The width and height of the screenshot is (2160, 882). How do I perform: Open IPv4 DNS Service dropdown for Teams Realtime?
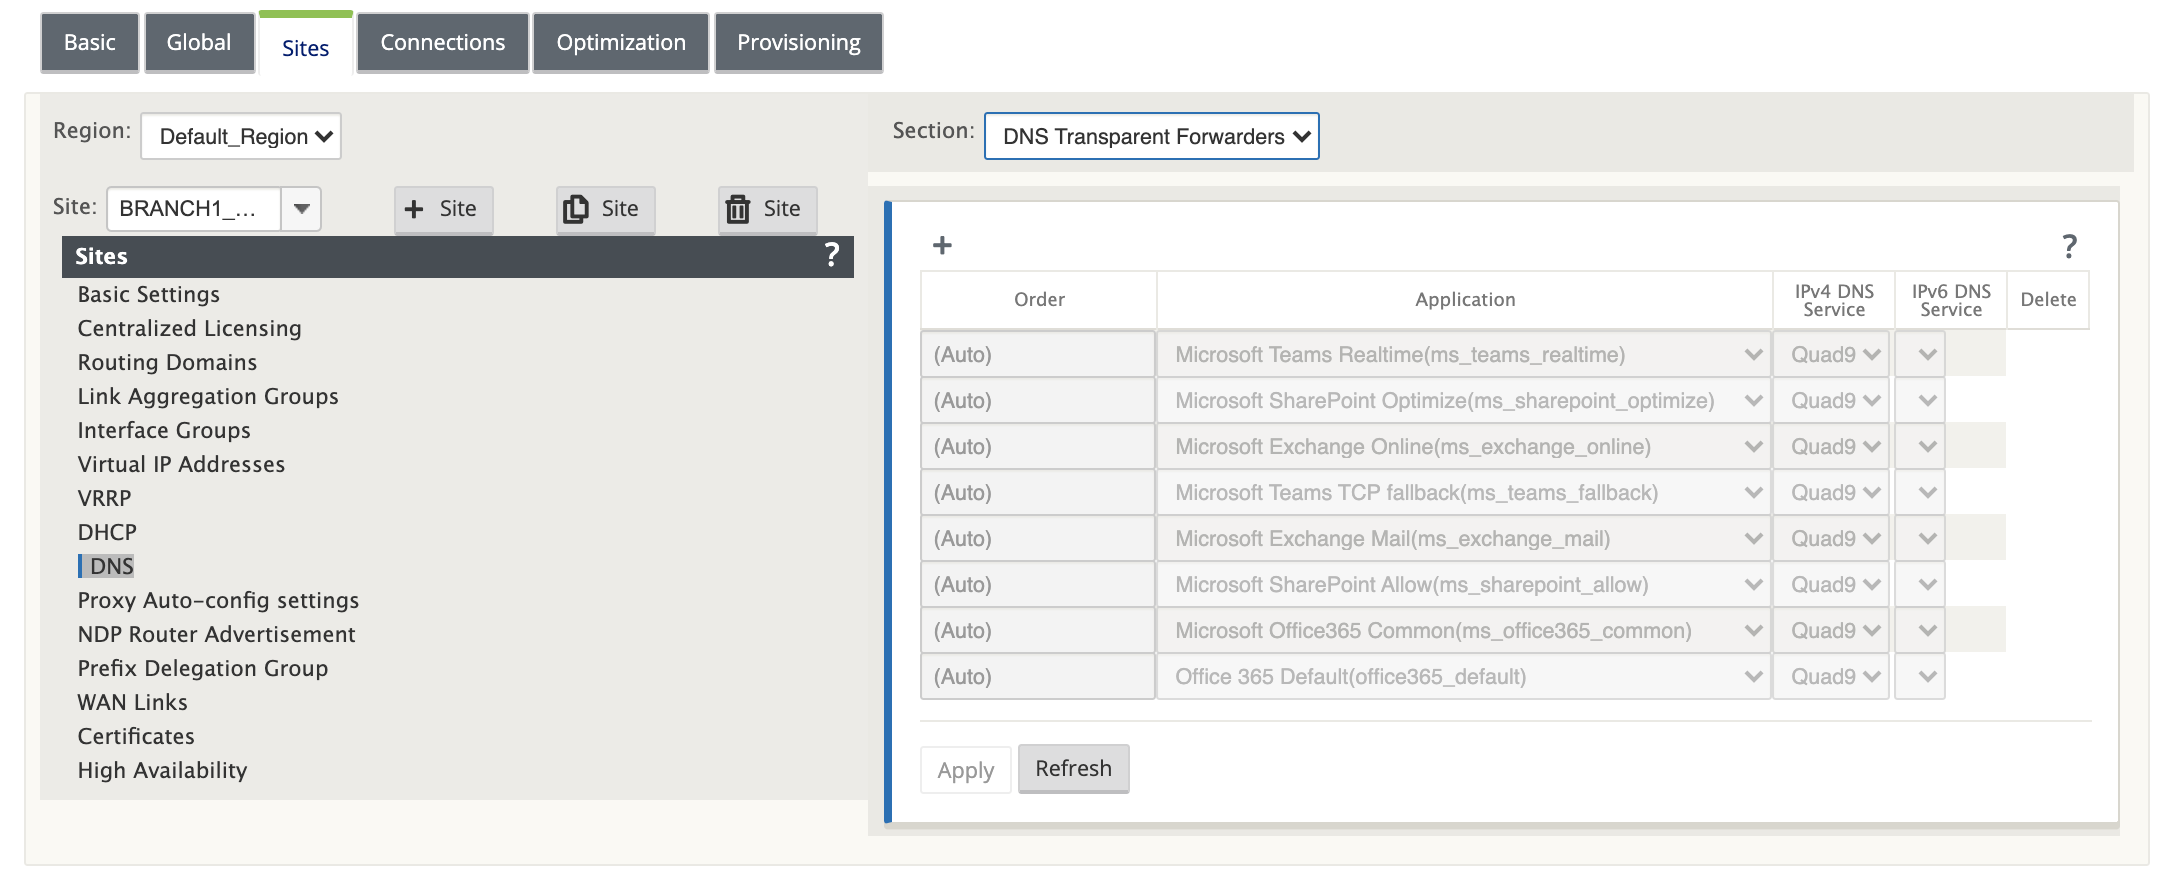coord(1831,355)
